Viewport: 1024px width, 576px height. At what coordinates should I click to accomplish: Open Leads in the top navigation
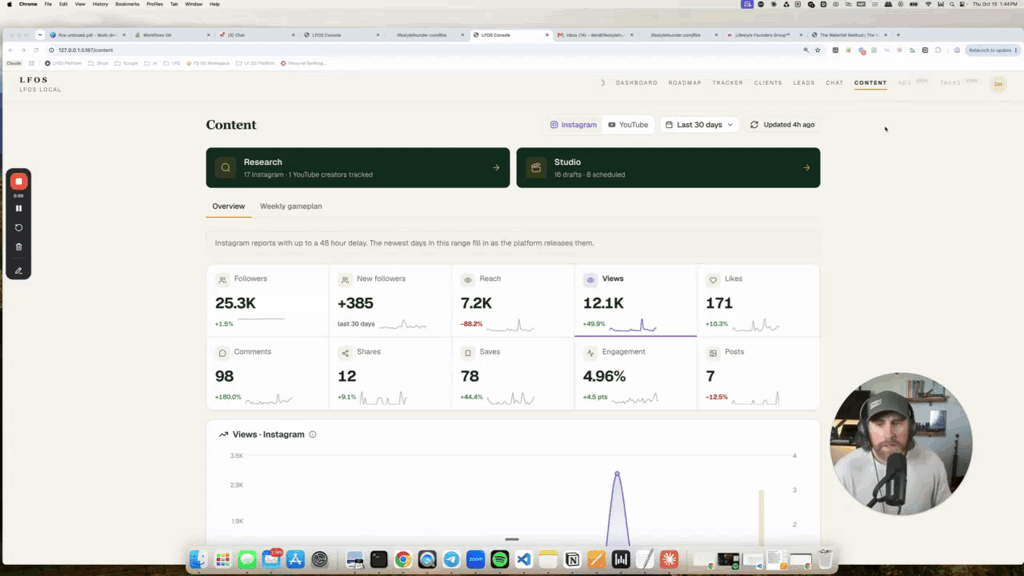(804, 83)
